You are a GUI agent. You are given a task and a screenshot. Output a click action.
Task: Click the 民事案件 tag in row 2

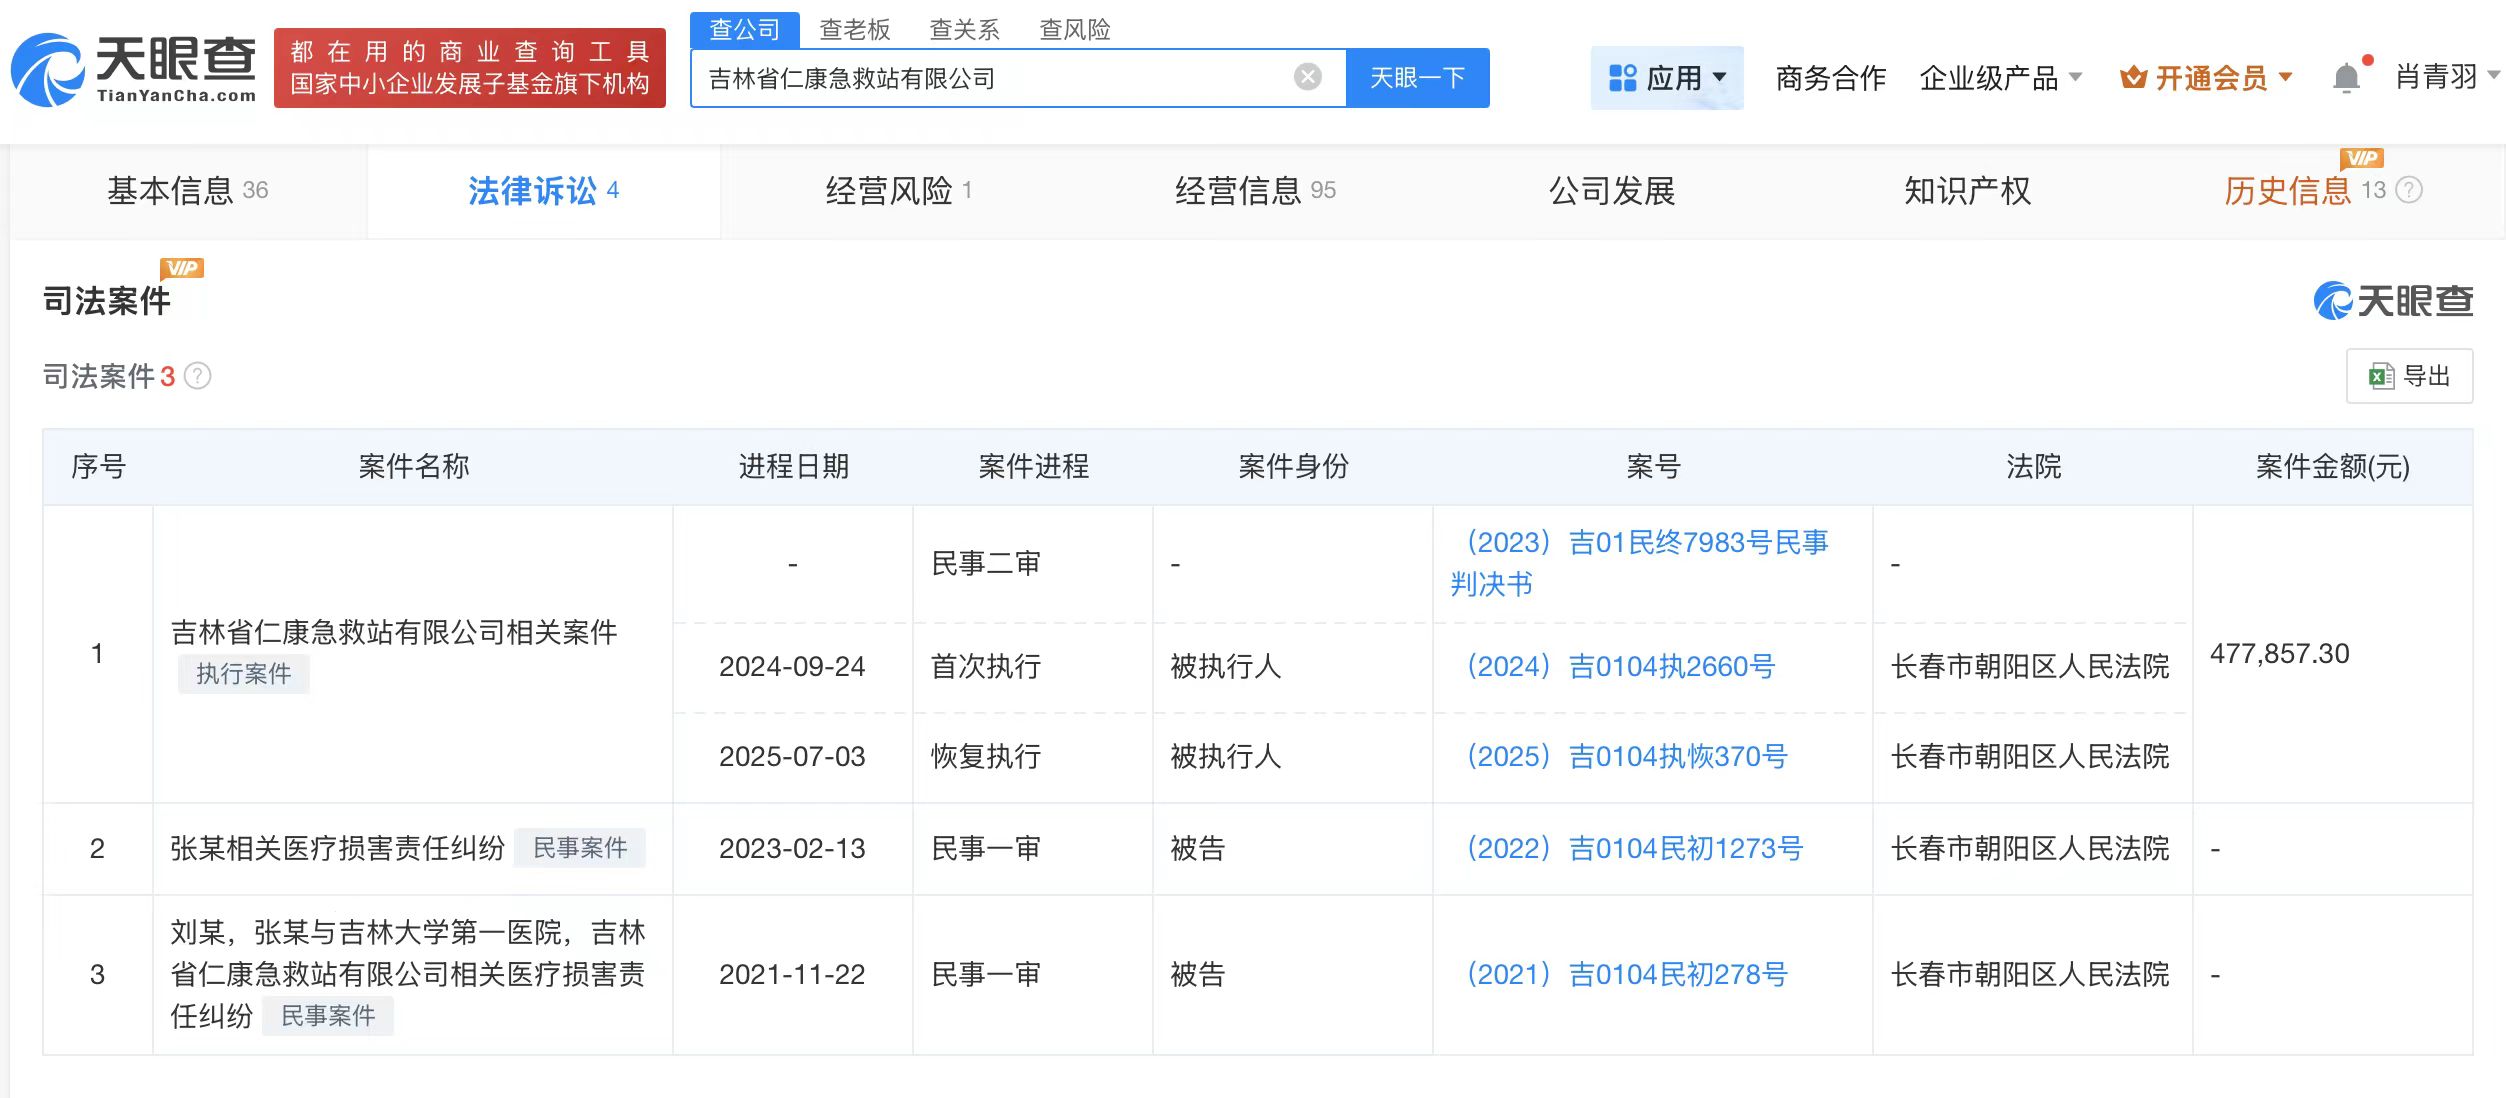point(580,848)
